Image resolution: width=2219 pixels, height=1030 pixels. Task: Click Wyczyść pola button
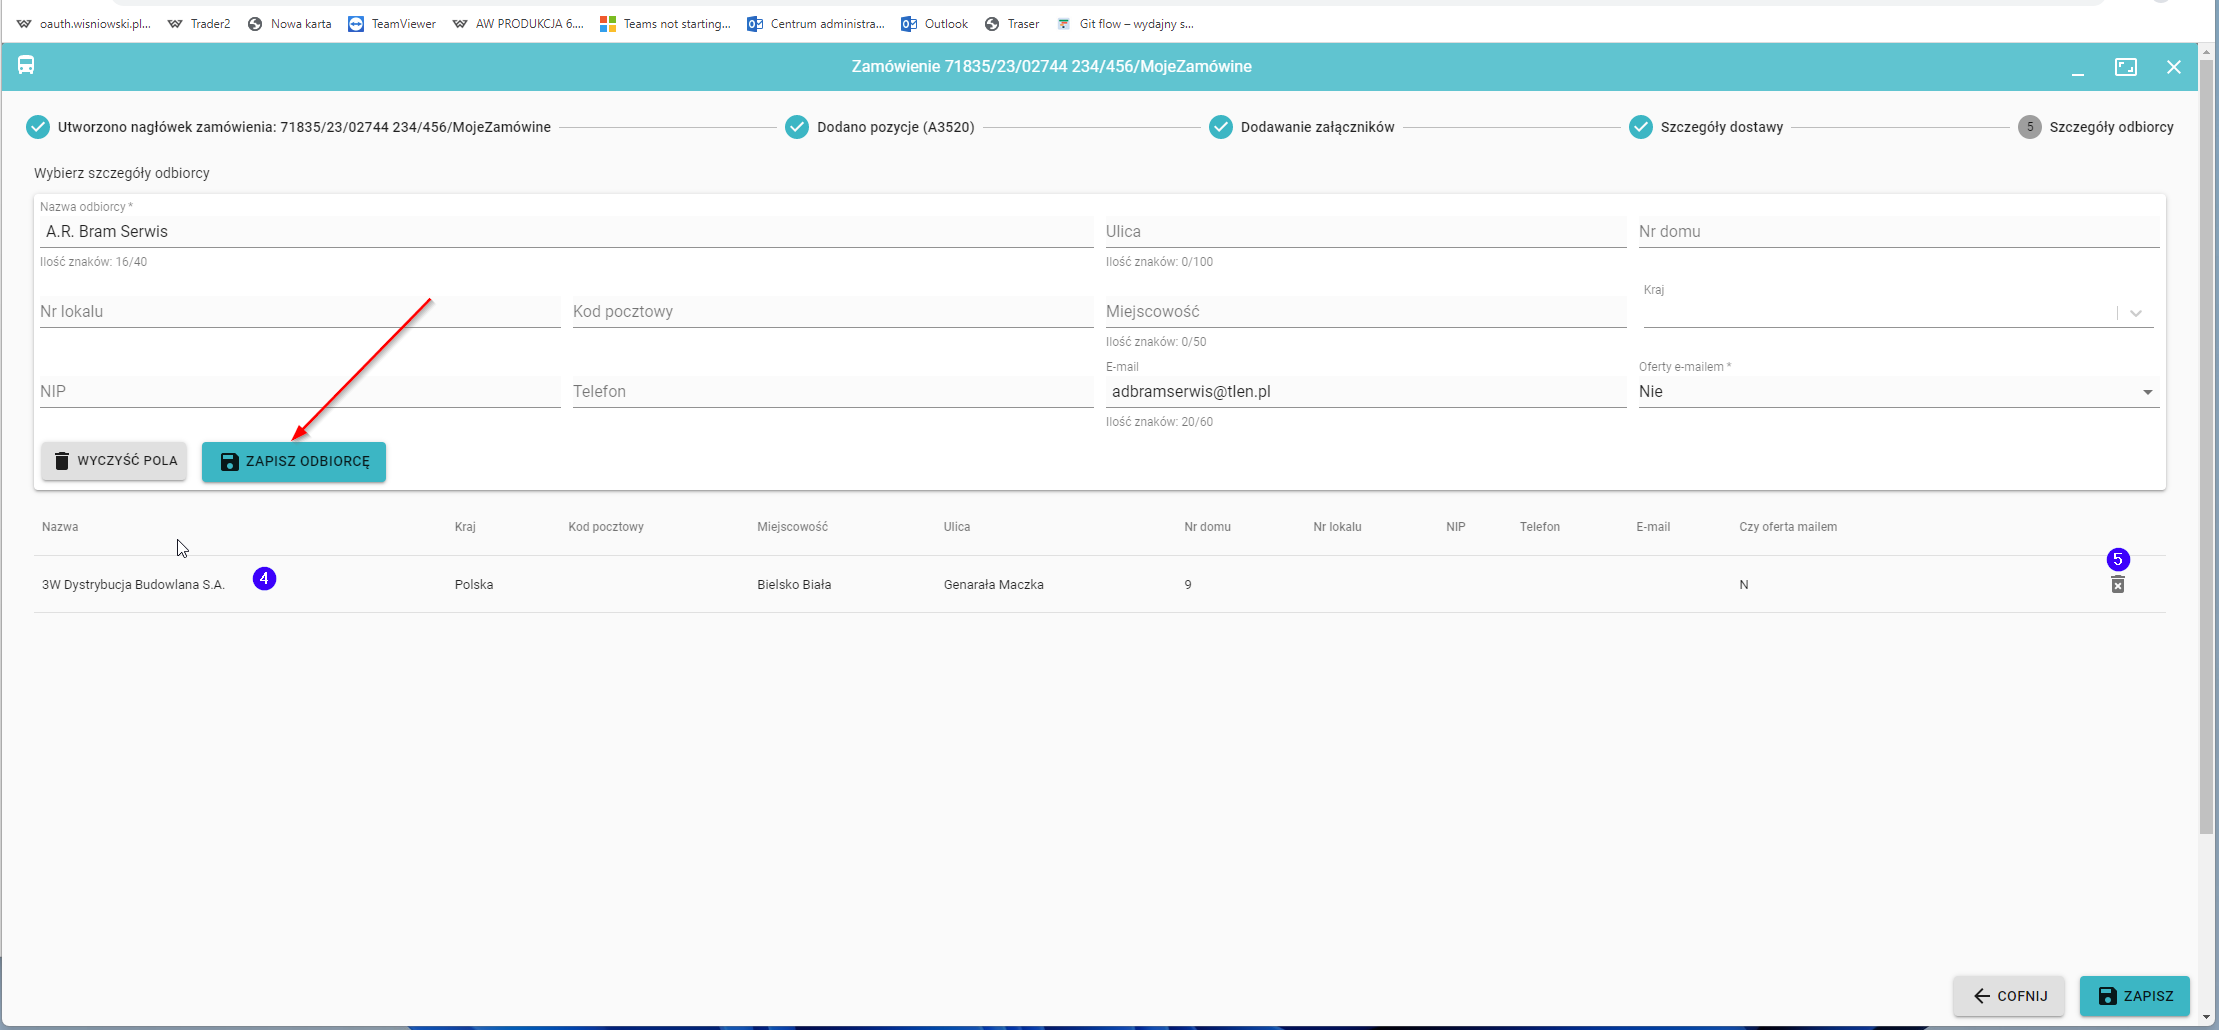tap(114, 461)
